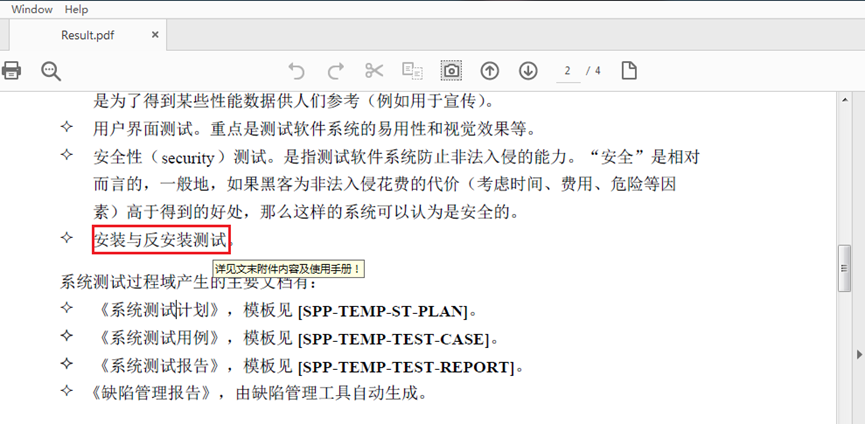Go to previous page arrow
865x424 pixels.
[x=489, y=71]
